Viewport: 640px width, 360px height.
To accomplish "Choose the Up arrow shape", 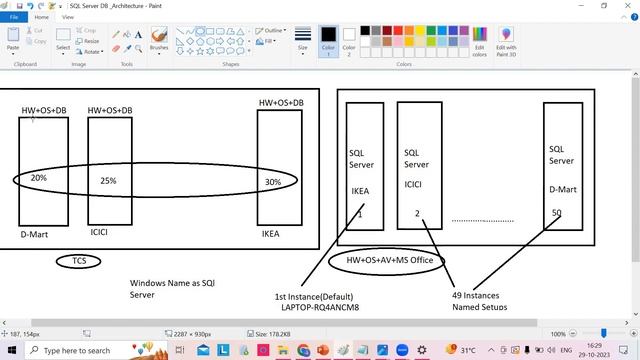I will point(240,41).
